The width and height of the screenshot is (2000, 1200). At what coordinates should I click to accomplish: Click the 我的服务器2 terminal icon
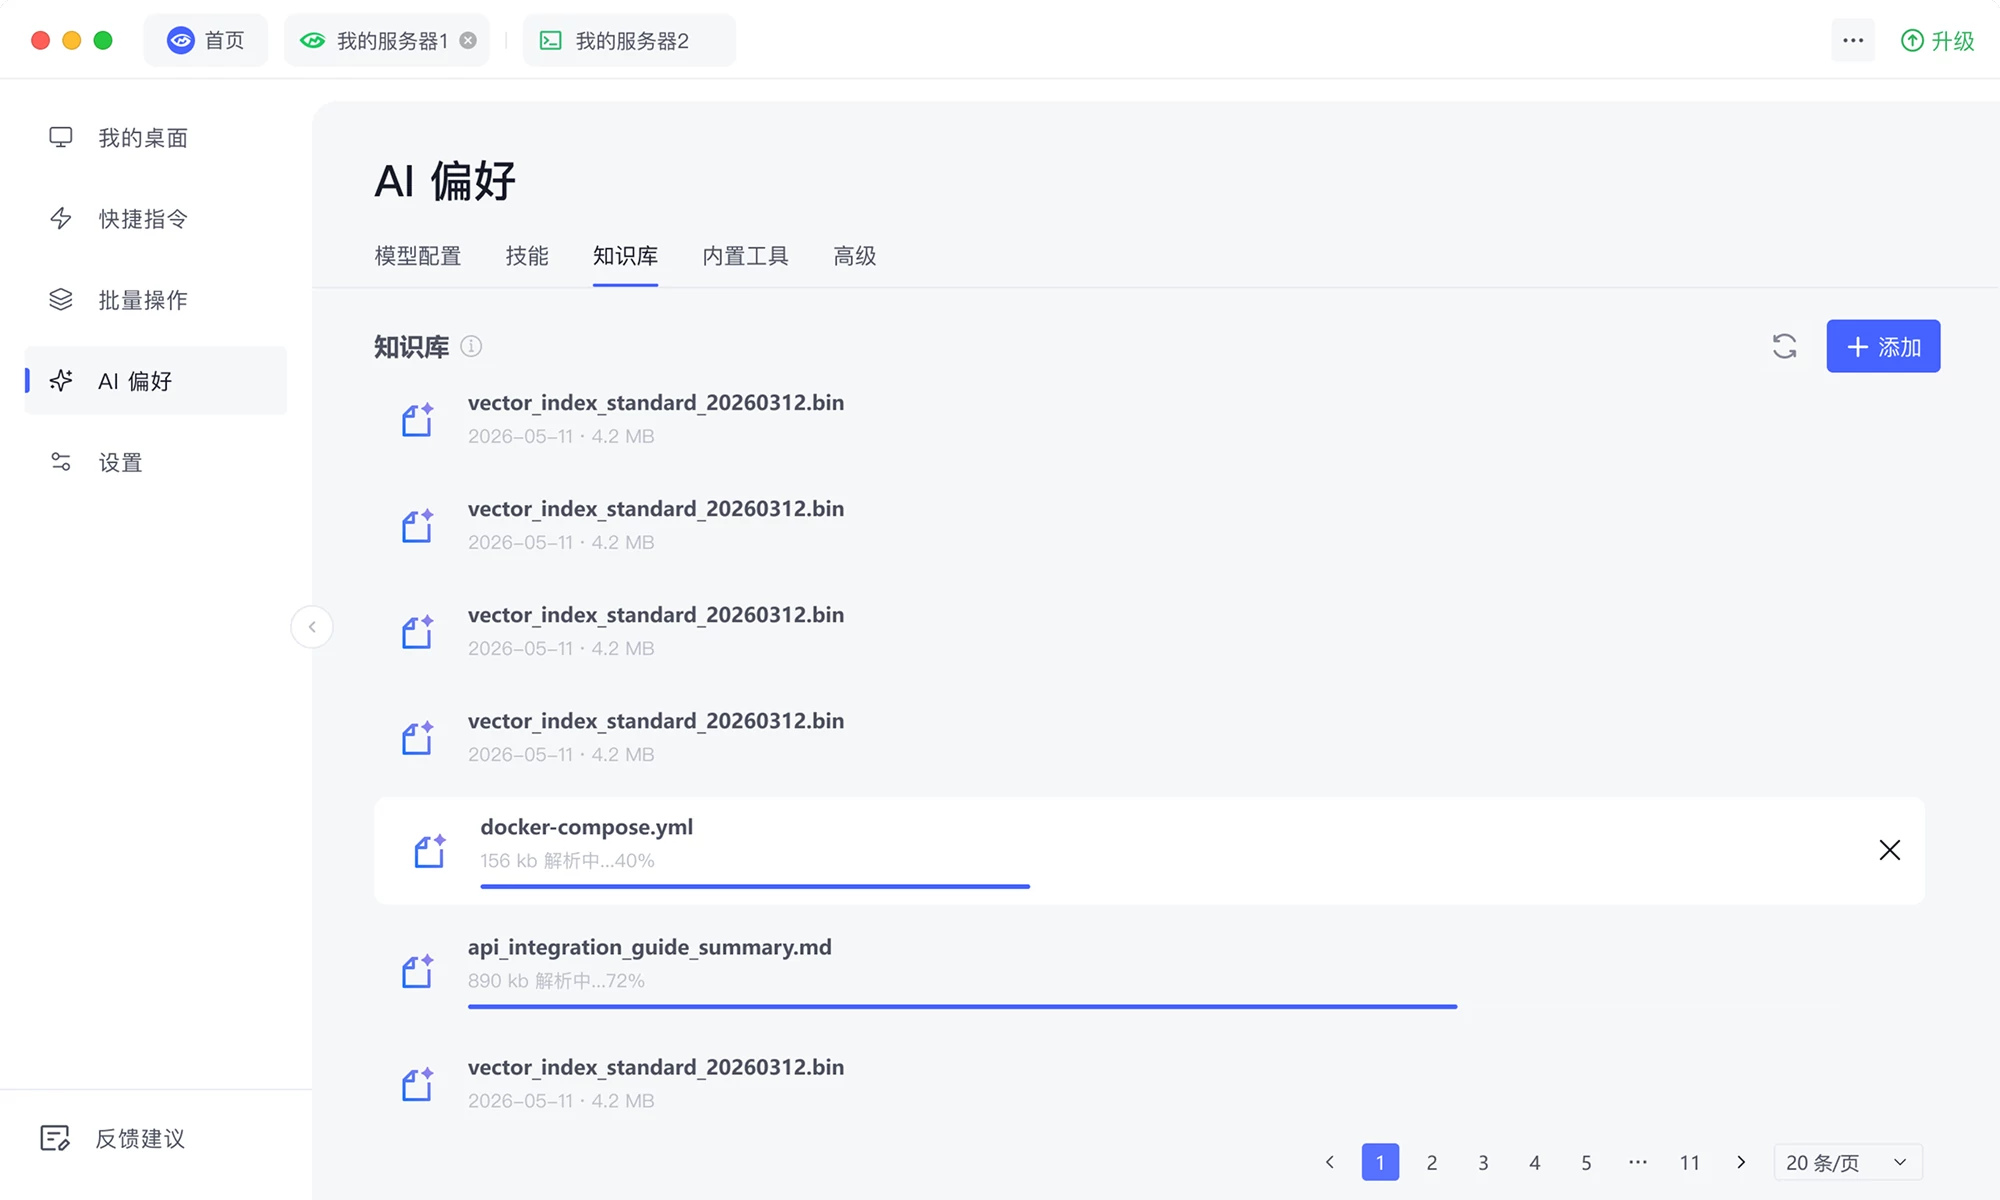pos(550,40)
